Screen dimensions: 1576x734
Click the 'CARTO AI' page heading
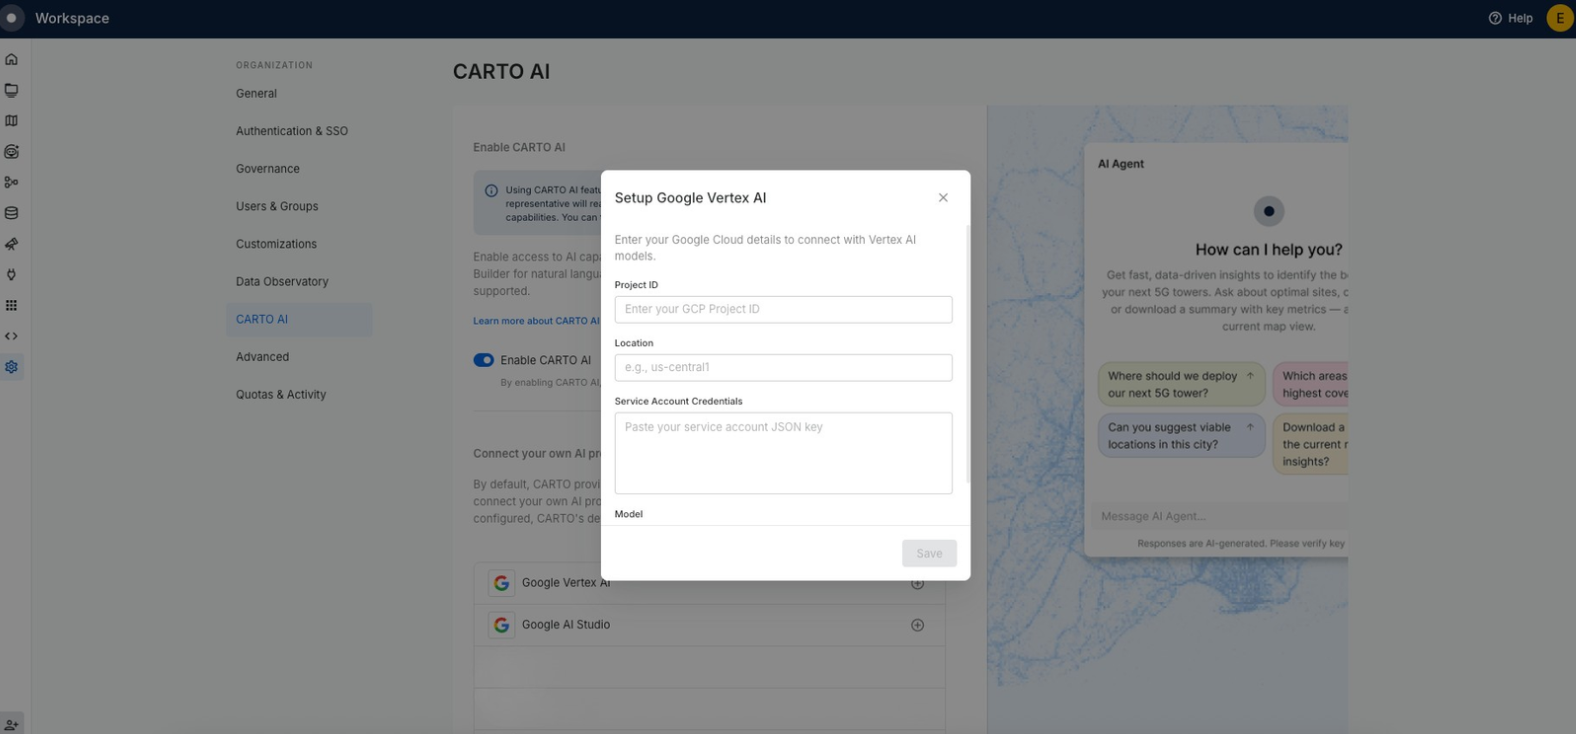(501, 72)
